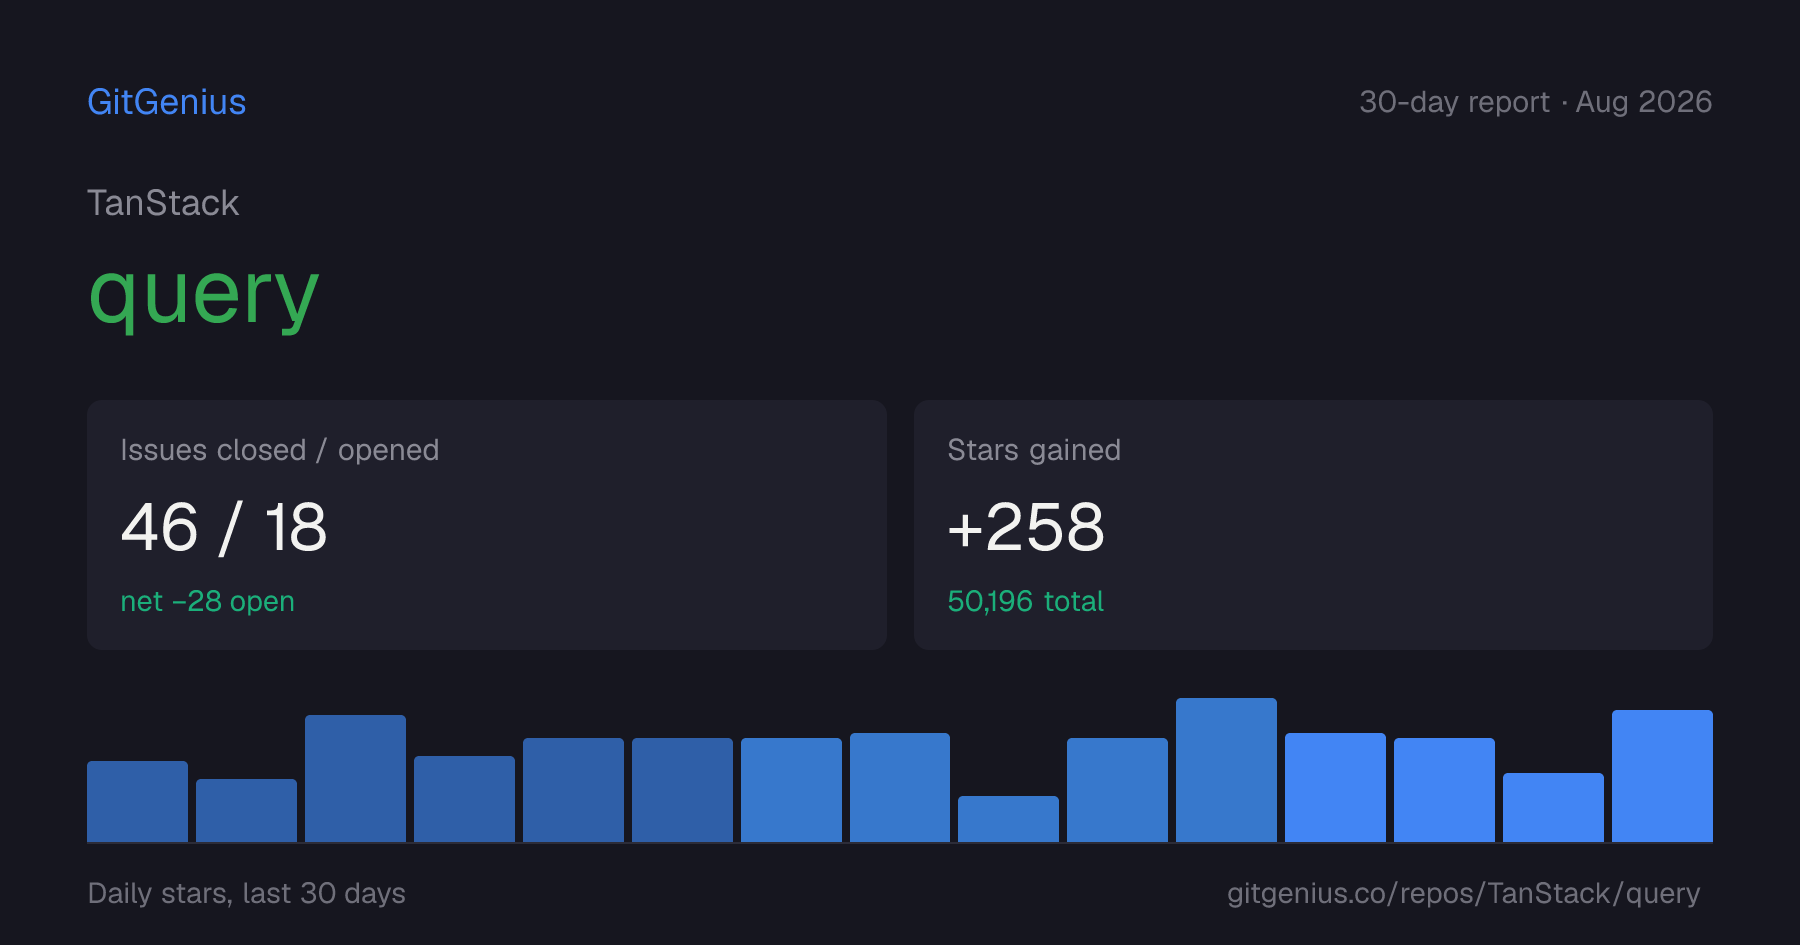The height and width of the screenshot is (945, 1800).
Task: Click the first bar in the daily stars chart
Action: [137, 801]
